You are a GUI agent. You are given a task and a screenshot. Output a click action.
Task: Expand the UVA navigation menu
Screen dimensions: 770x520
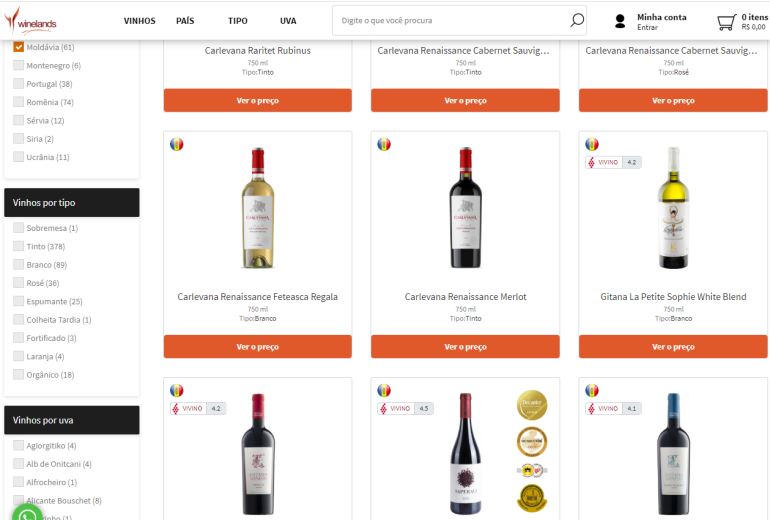pyautogui.click(x=288, y=20)
